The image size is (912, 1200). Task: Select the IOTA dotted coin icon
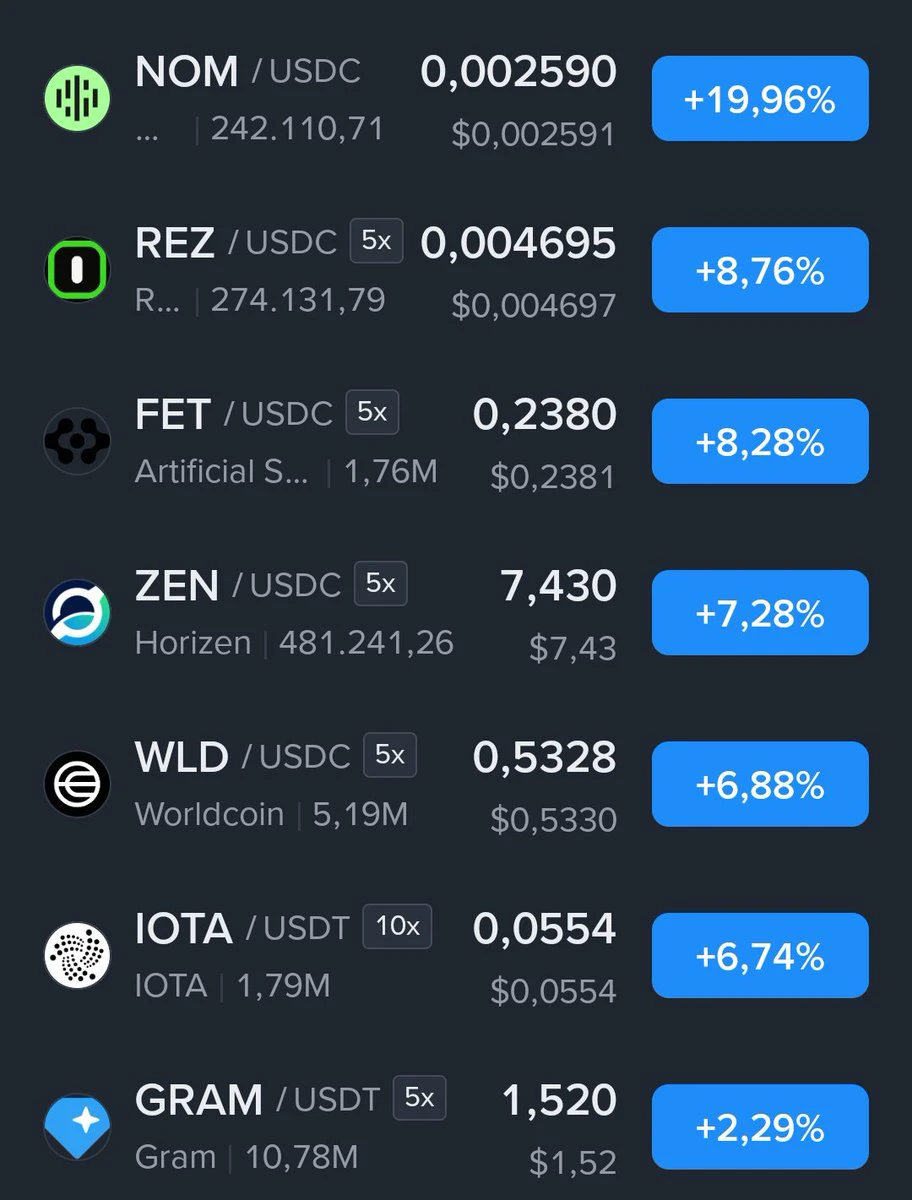77,956
